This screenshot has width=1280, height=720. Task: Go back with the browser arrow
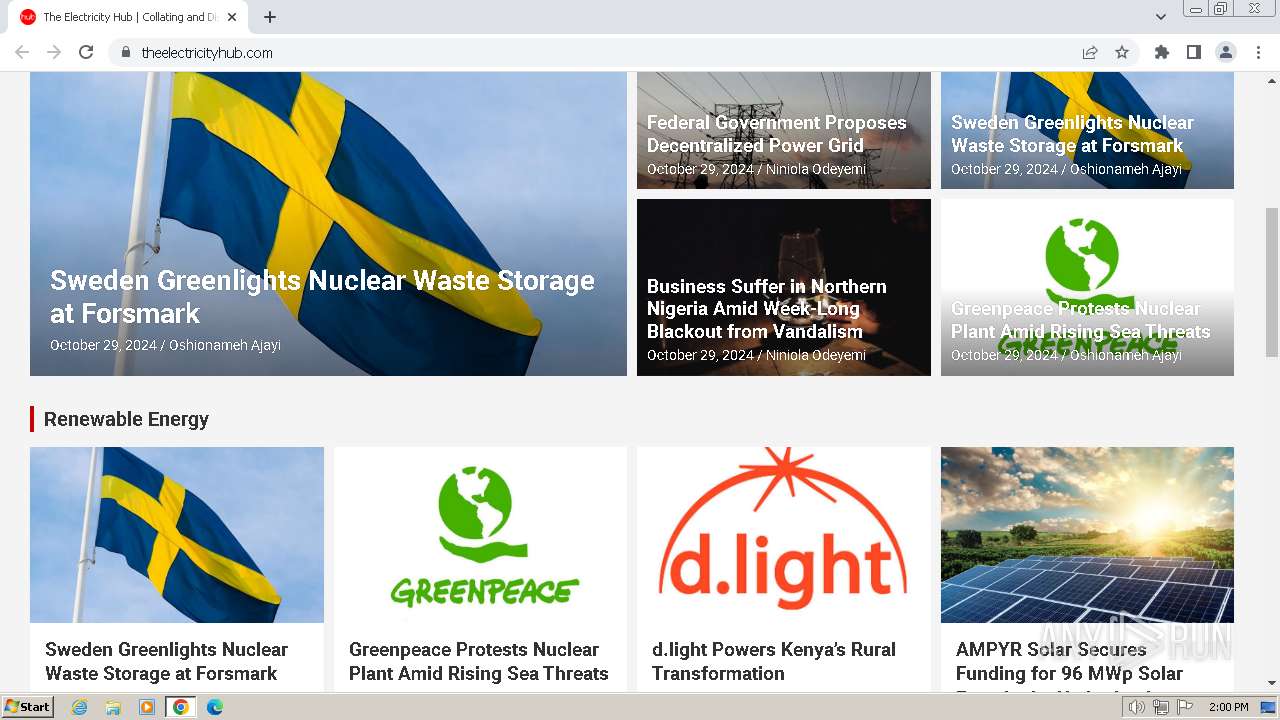pyautogui.click(x=22, y=52)
